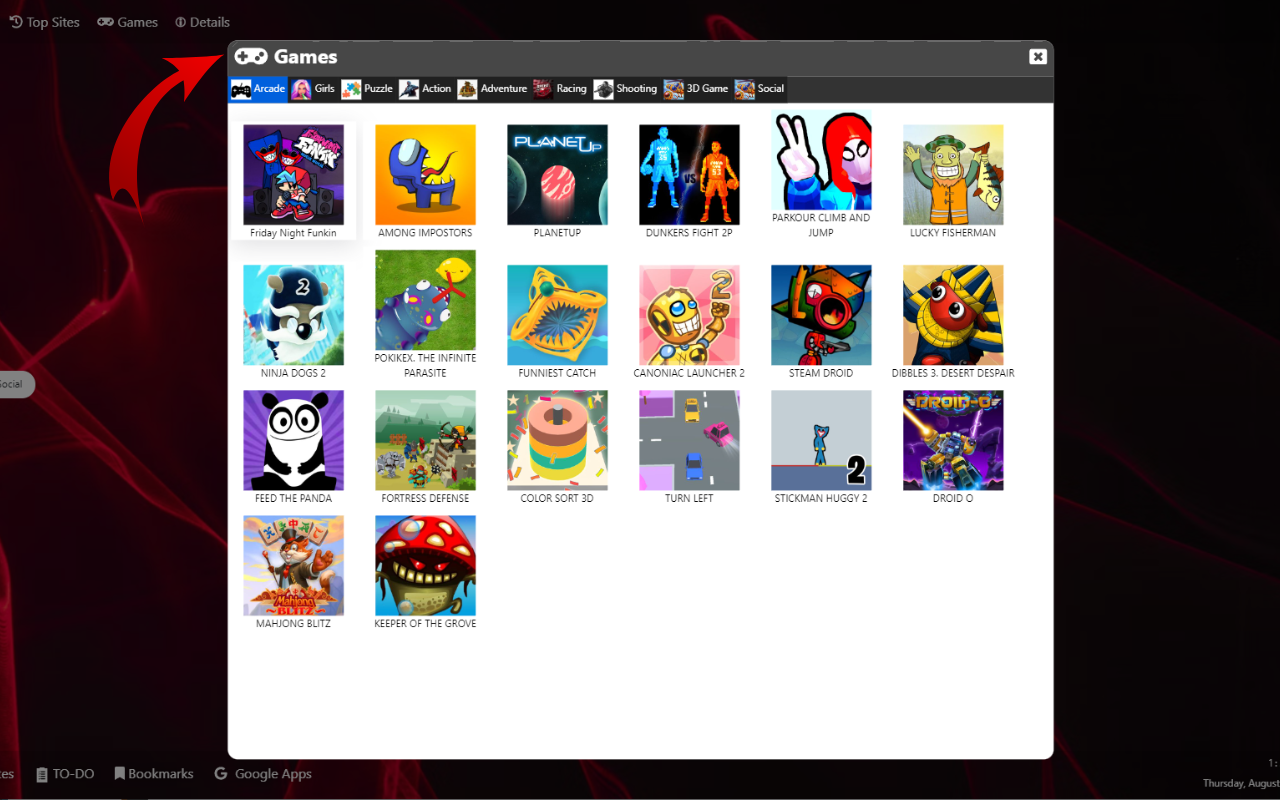This screenshot has height=800, width=1280.
Task: Open the Turn Left game icon
Action: click(689, 440)
